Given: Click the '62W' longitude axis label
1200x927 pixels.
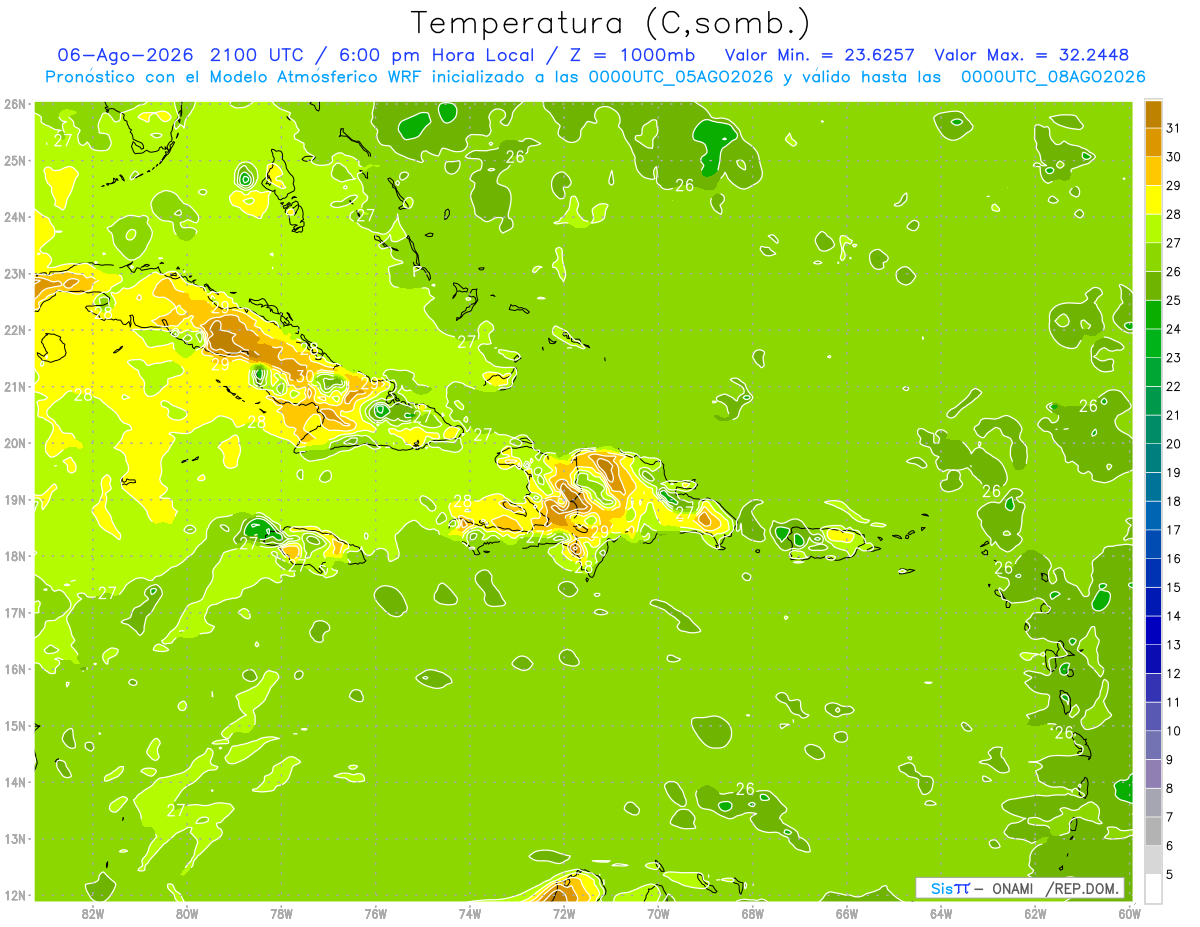Looking at the screenshot, I should tap(1035, 913).
